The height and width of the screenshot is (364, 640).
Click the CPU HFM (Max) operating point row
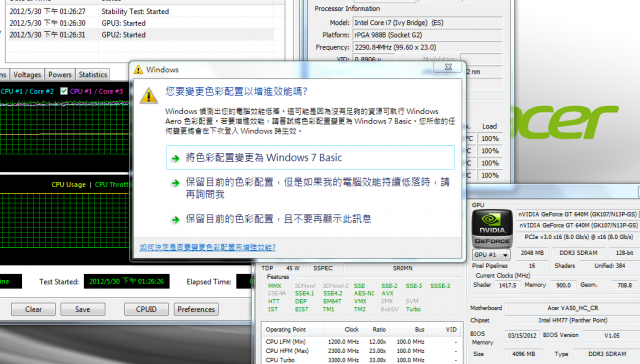(x=361, y=351)
